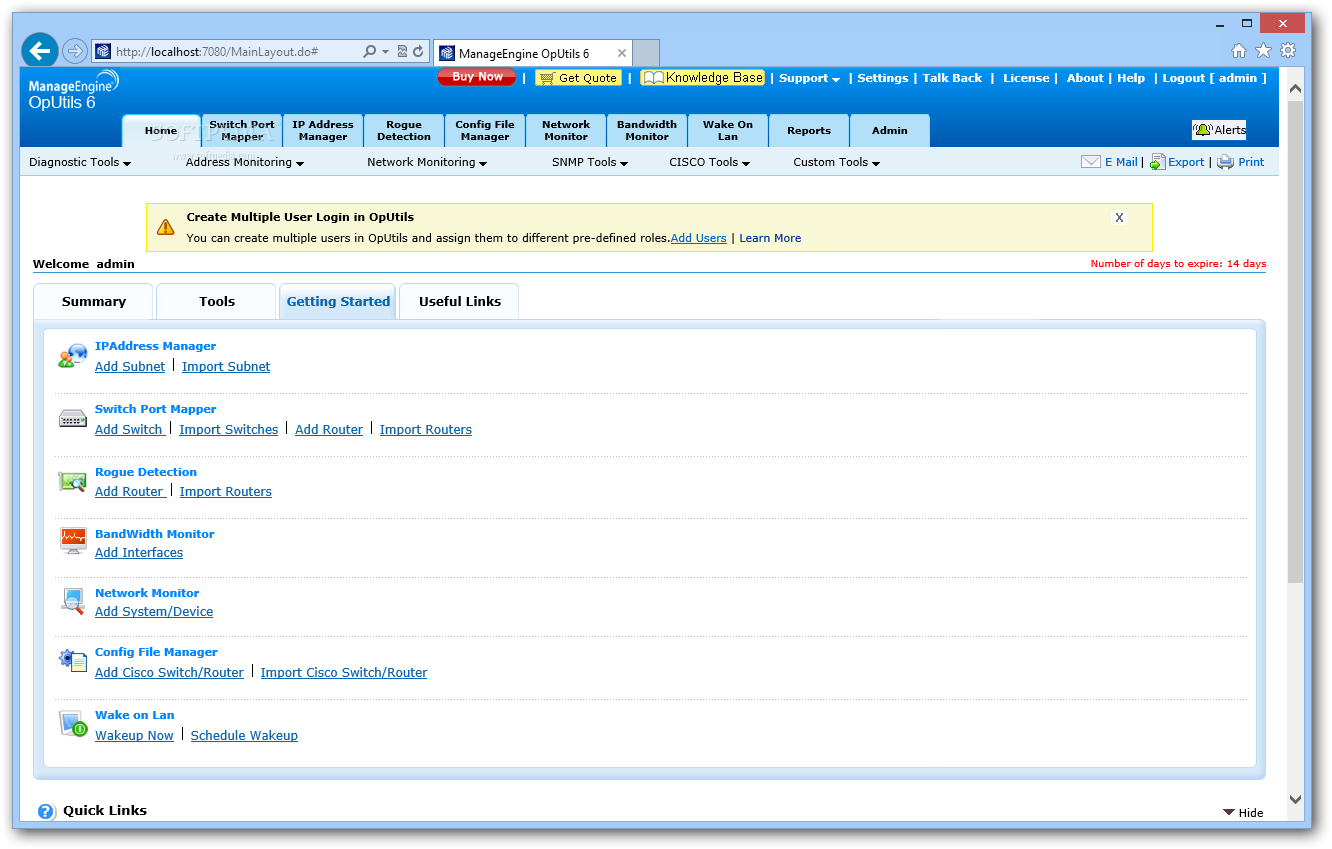Open the Reports tab

click(809, 131)
